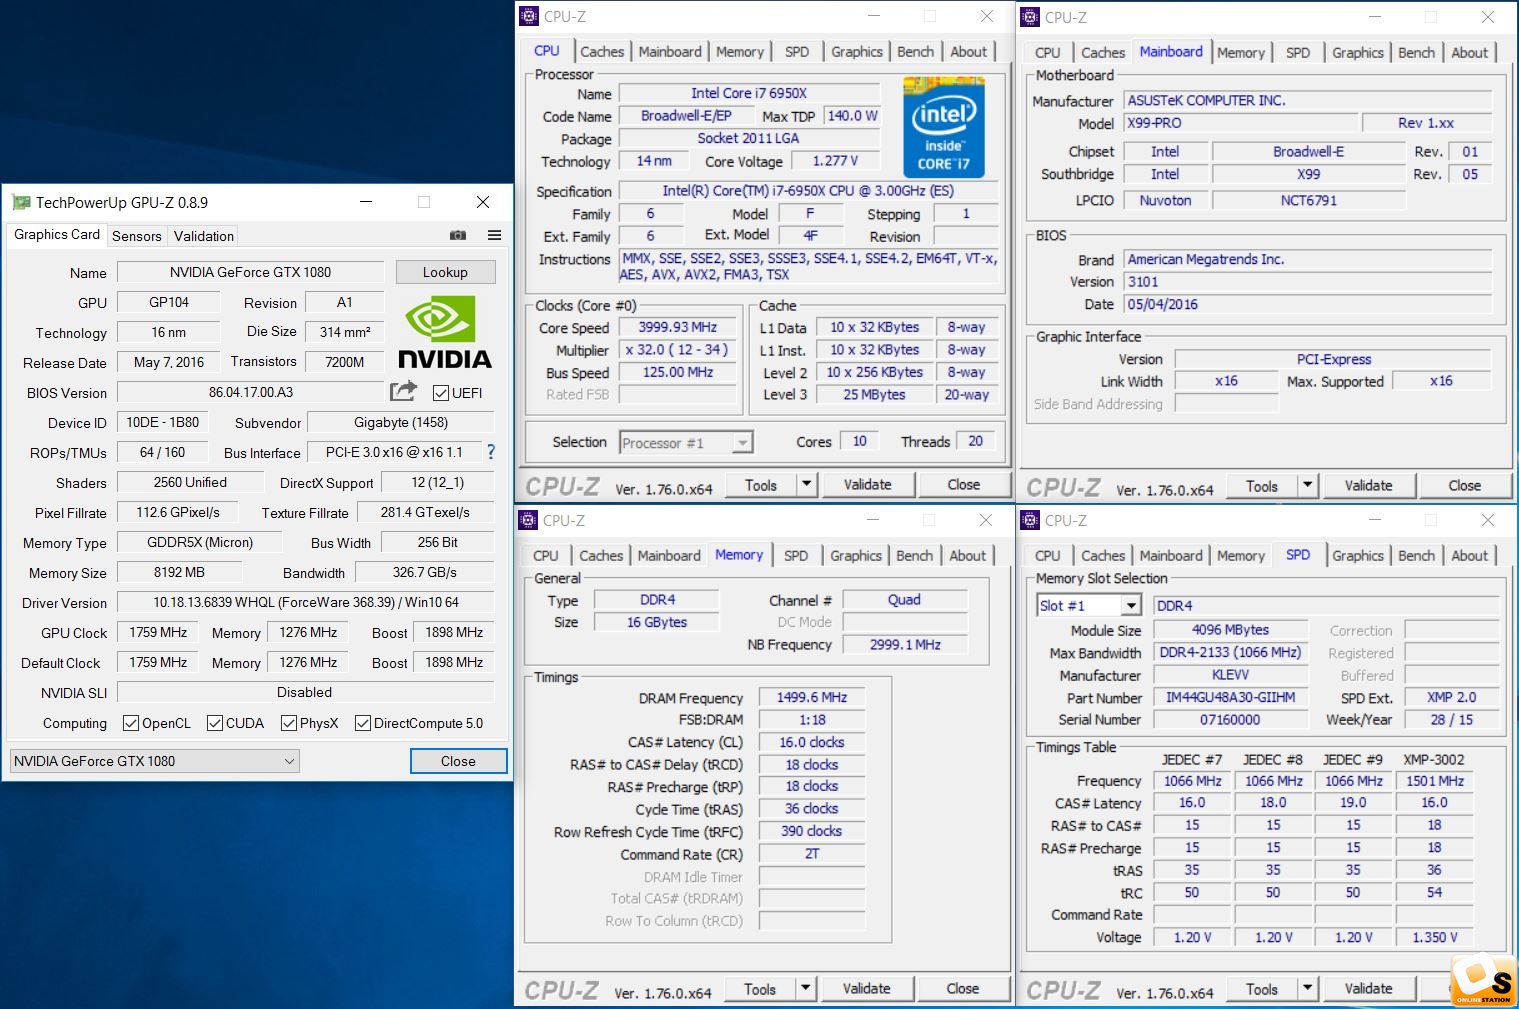This screenshot has height=1009, width=1519.
Task: Click the Lookup button in GPU-Z
Action: click(x=445, y=272)
